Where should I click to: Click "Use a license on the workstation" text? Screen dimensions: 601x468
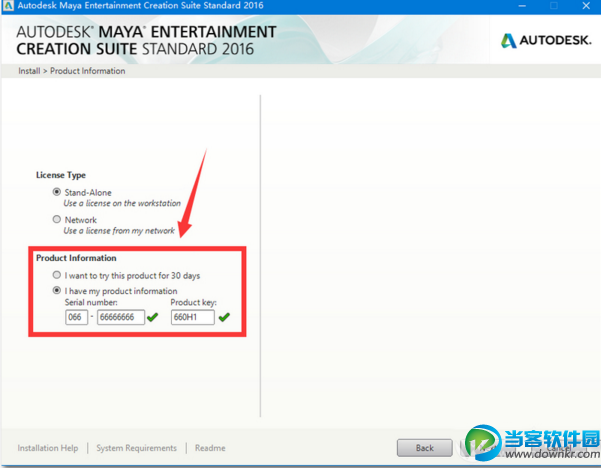(122, 203)
